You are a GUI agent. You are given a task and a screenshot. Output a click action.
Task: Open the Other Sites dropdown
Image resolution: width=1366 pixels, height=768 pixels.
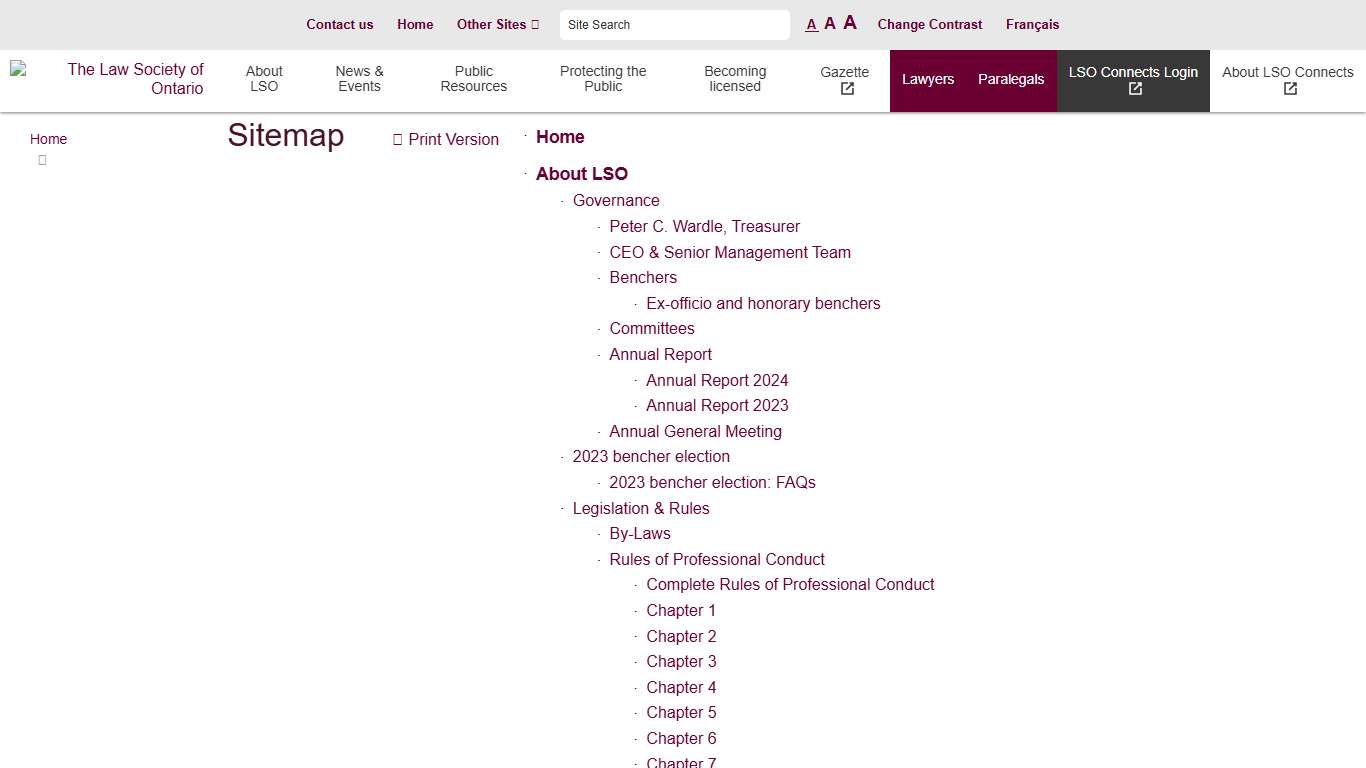click(x=497, y=24)
